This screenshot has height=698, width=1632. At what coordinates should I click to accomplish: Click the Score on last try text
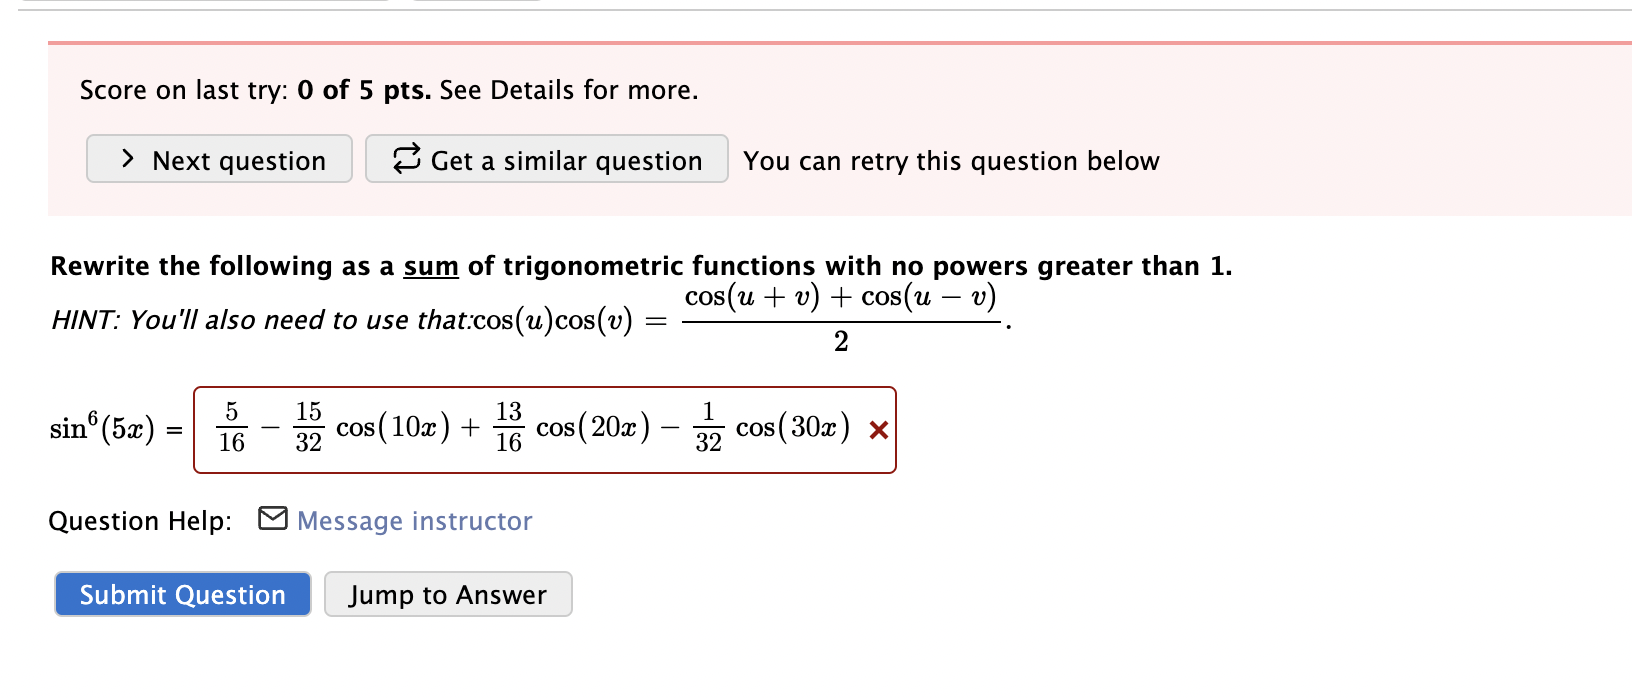185,90
